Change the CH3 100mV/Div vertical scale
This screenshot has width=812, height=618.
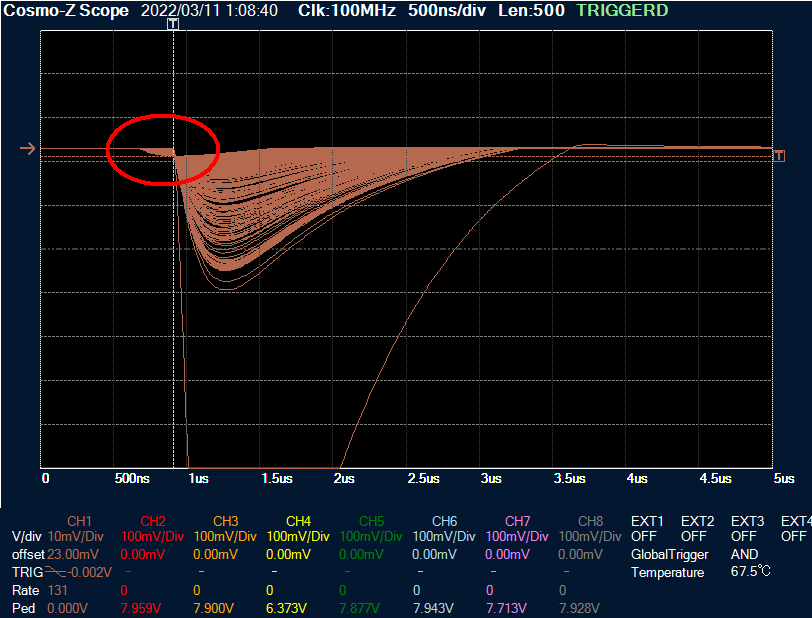point(225,537)
